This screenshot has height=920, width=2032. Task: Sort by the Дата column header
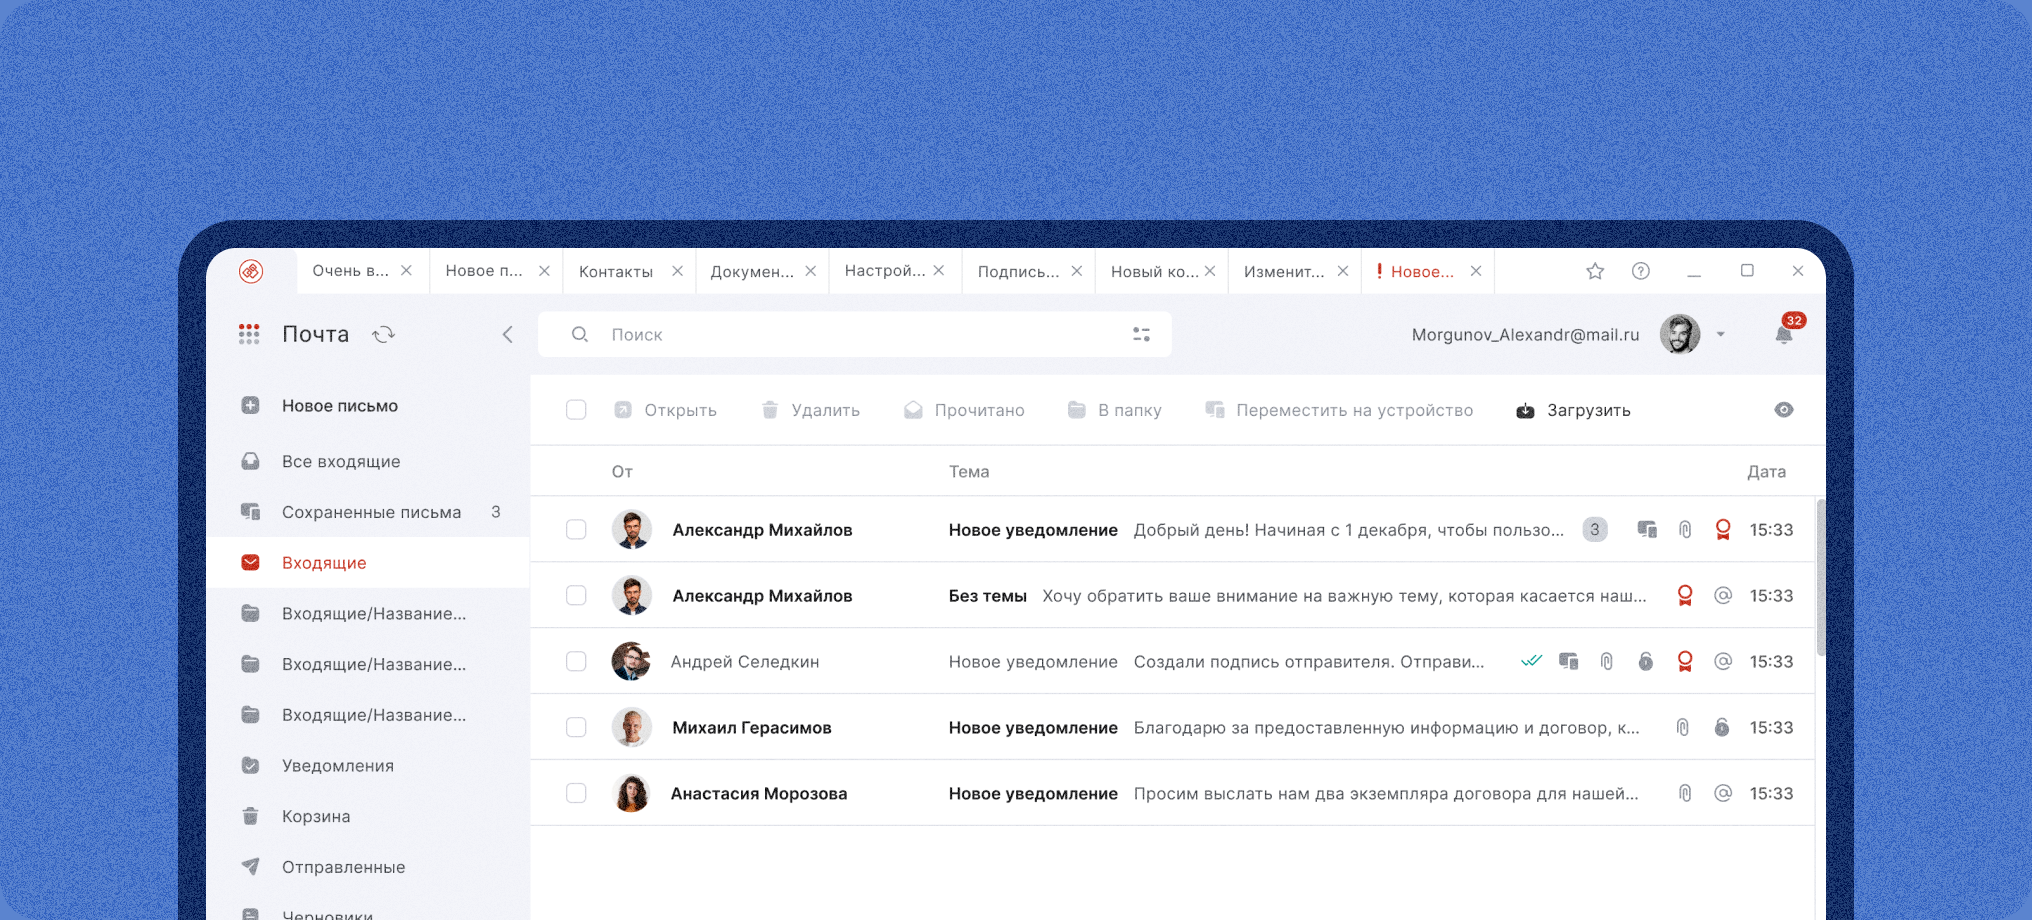click(1766, 471)
